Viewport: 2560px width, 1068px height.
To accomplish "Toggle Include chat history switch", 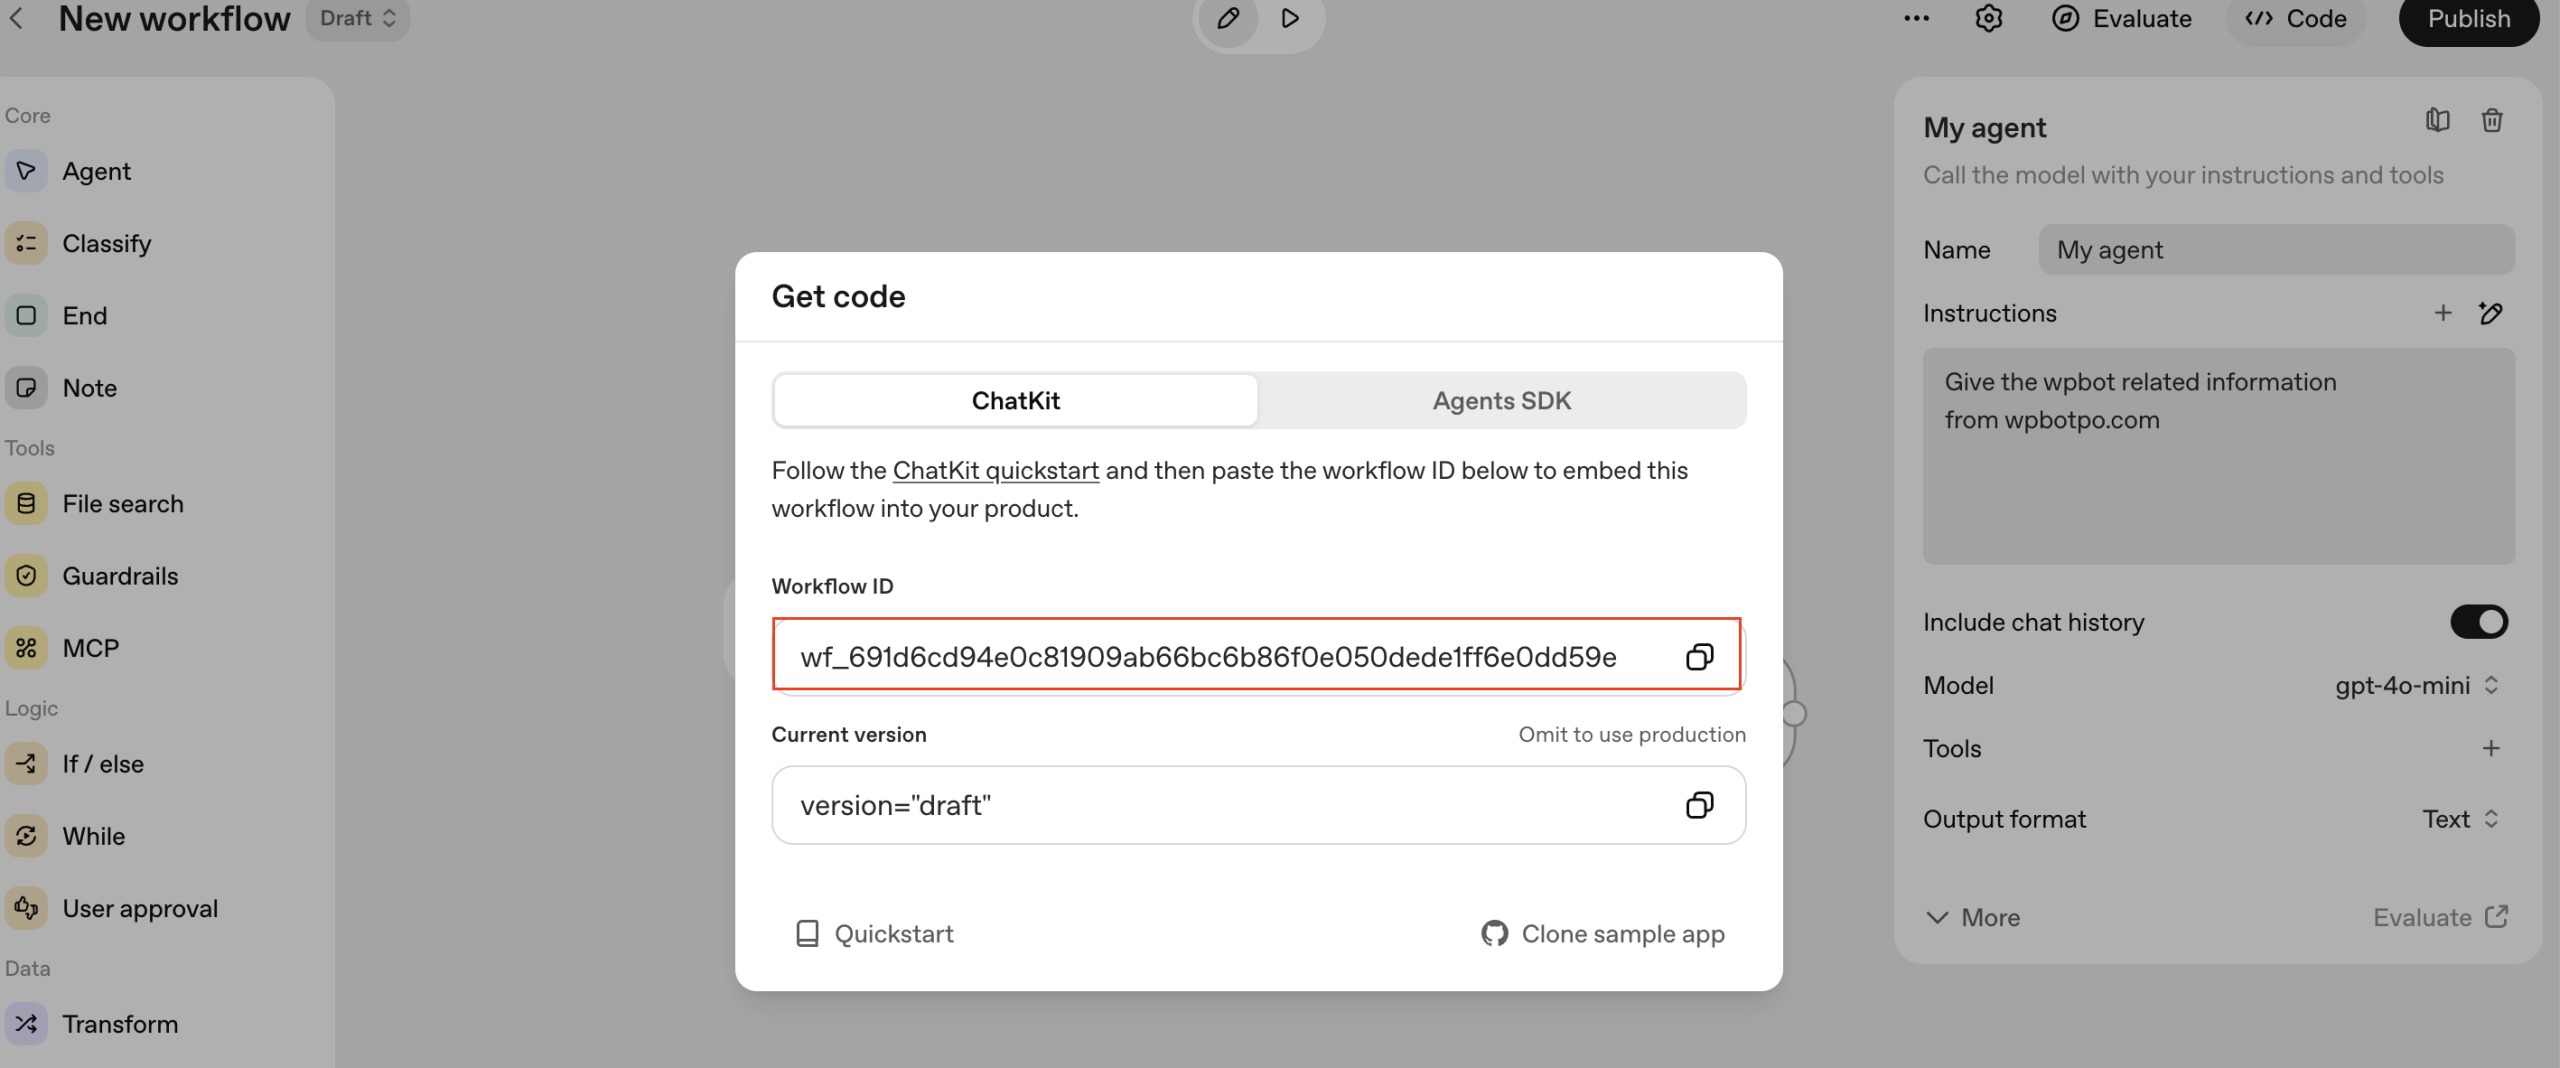I will (x=2478, y=622).
